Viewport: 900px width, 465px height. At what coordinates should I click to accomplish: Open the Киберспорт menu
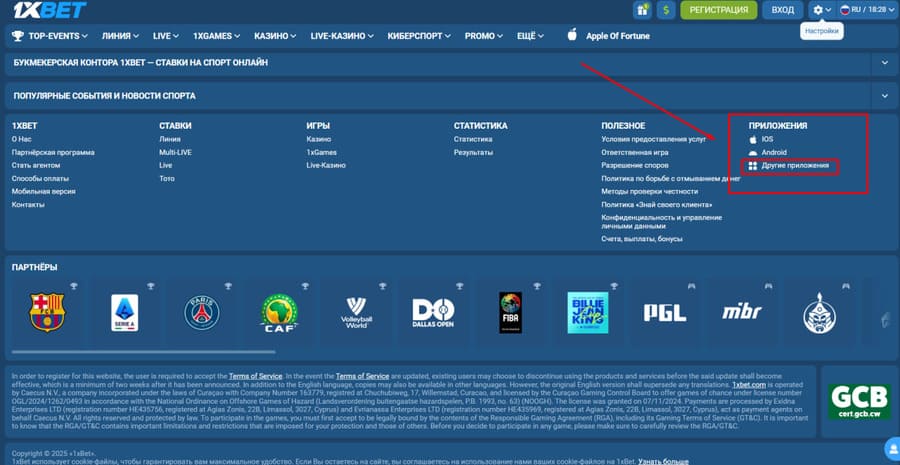click(419, 36)
